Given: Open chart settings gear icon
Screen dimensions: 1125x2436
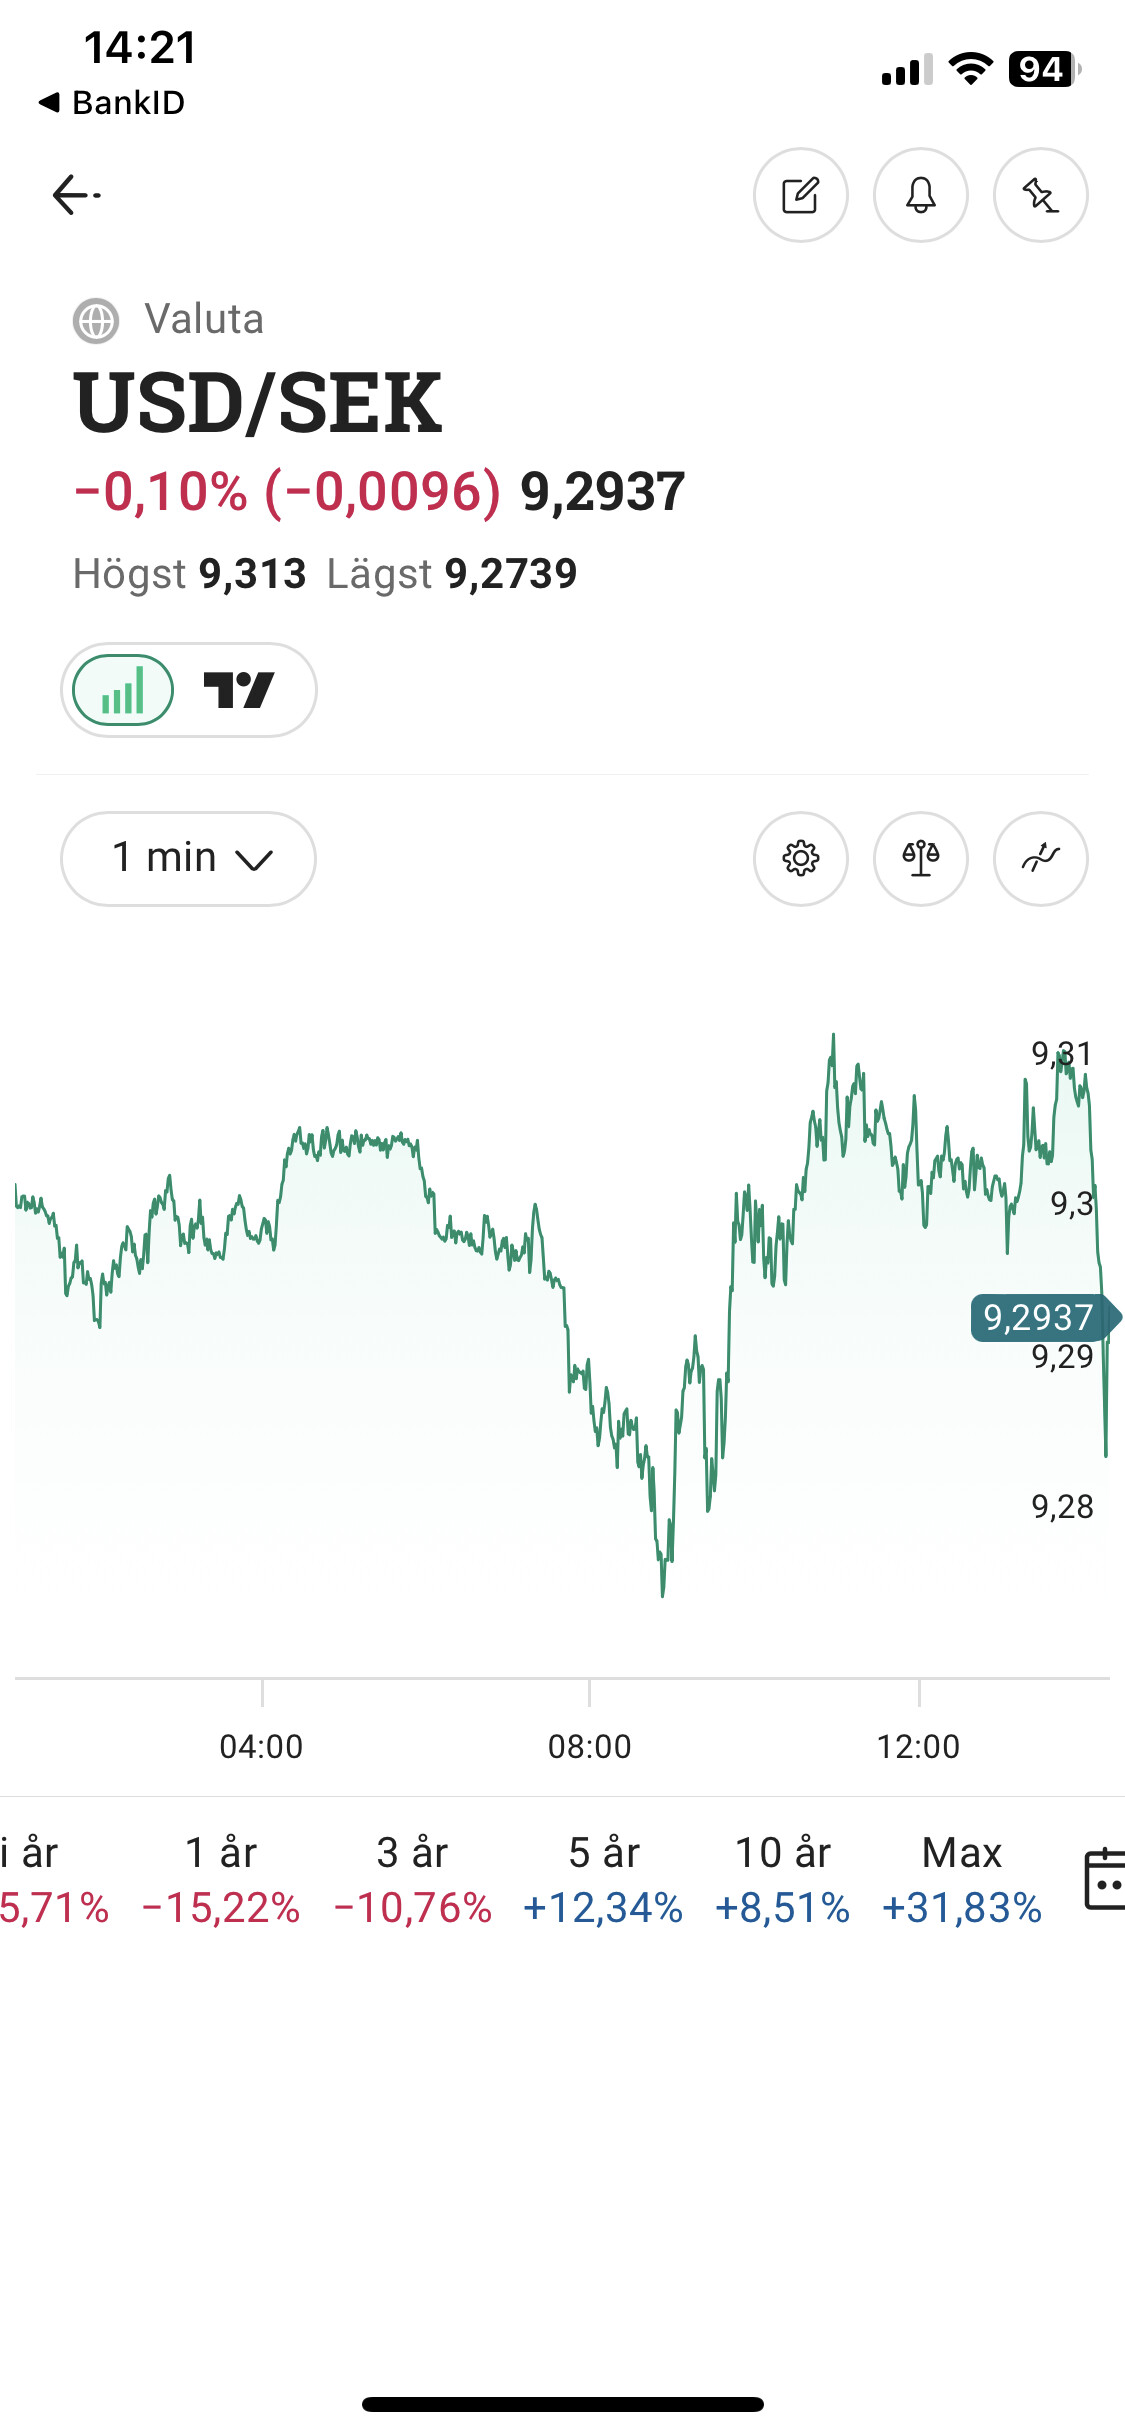Looking at the screenshot, I should (800, 858).
